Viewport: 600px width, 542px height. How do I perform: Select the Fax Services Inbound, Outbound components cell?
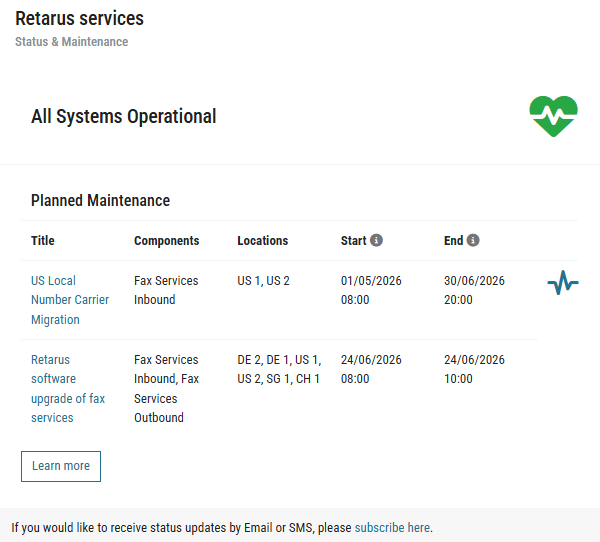[x=166, y=389]
